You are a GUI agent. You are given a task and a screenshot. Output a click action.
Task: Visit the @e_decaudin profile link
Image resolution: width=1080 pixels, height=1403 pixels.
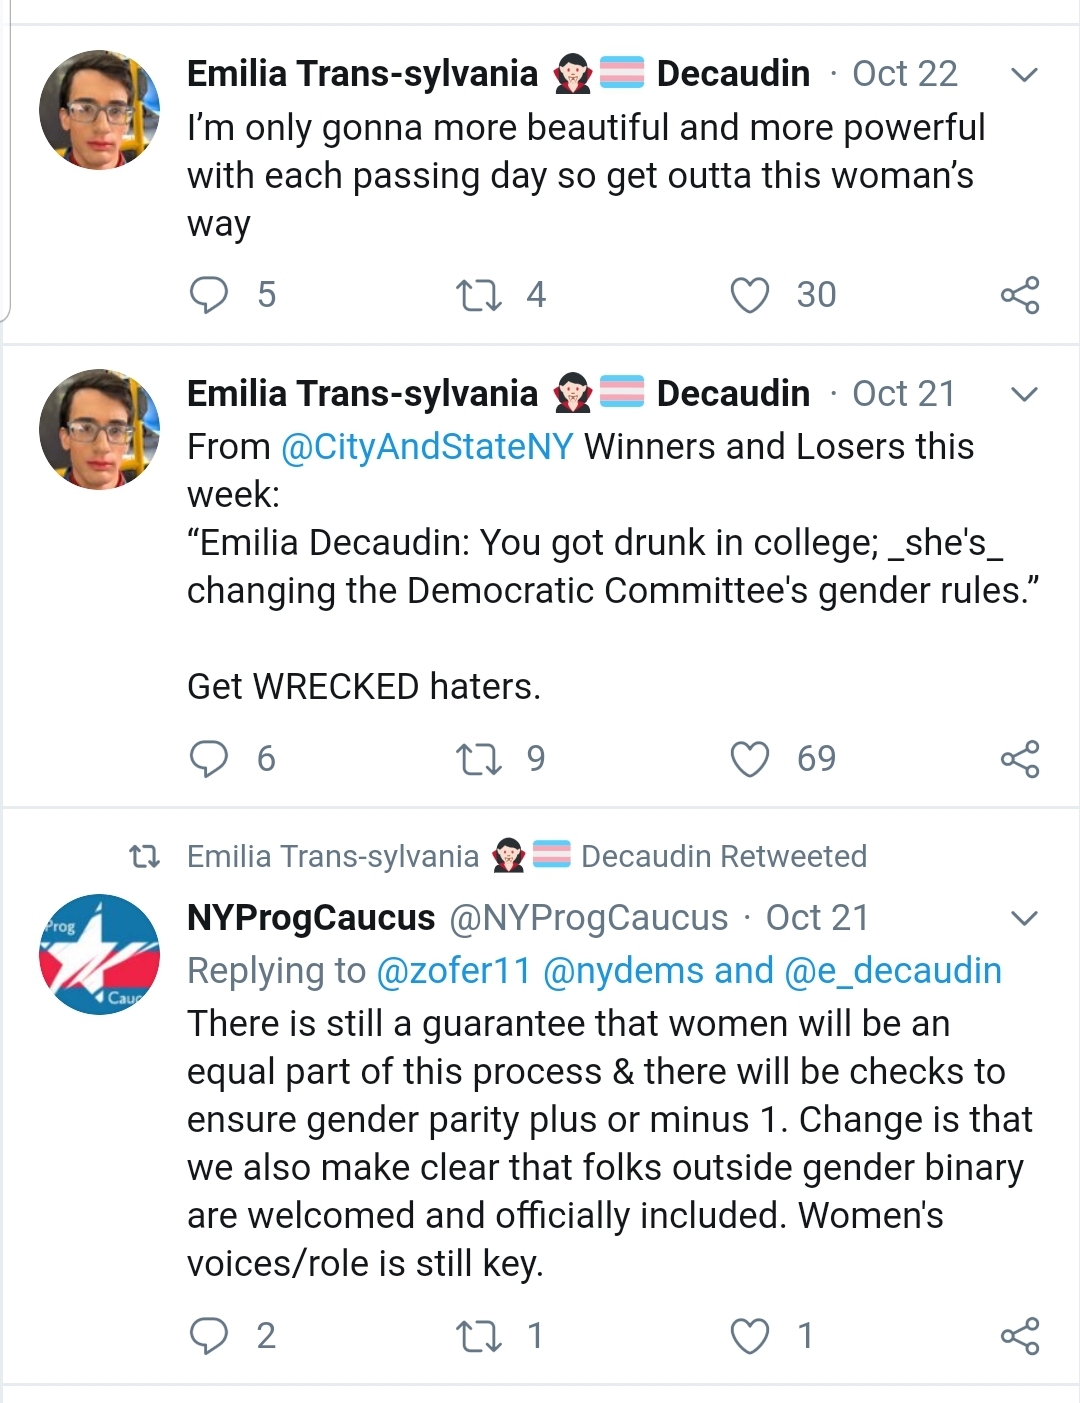pos(893,971)
